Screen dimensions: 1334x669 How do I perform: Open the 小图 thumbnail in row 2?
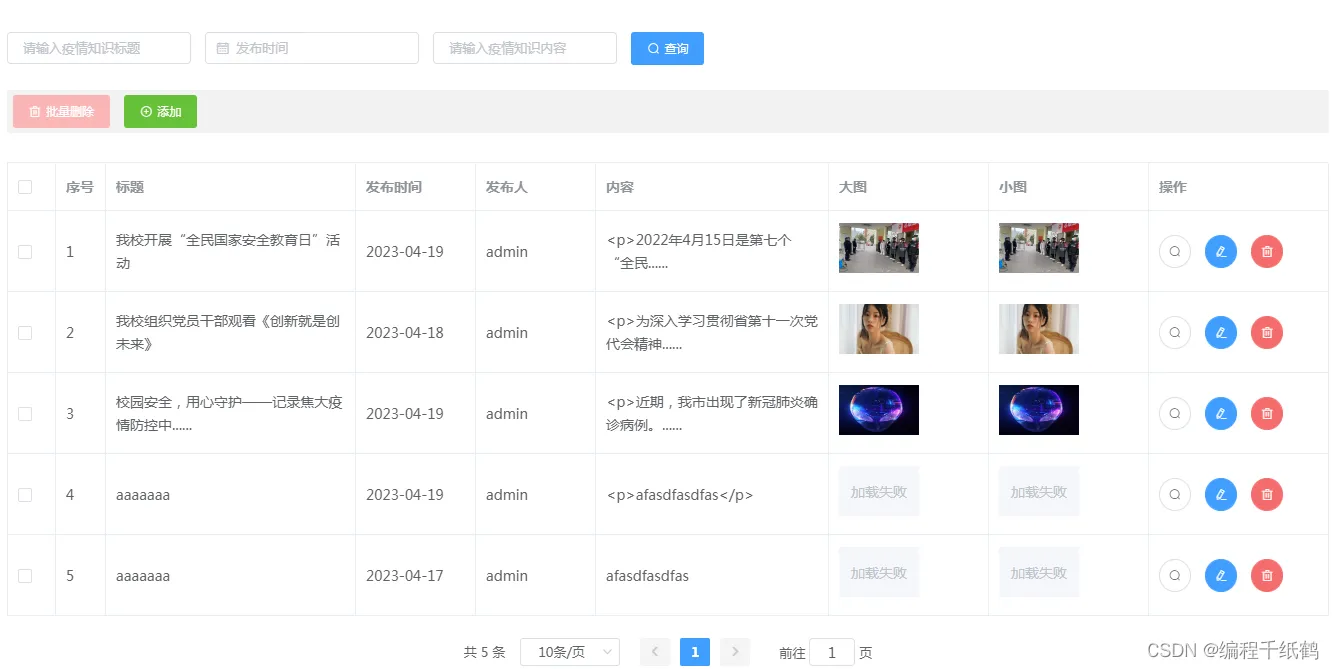click(x=1039, y=329)
